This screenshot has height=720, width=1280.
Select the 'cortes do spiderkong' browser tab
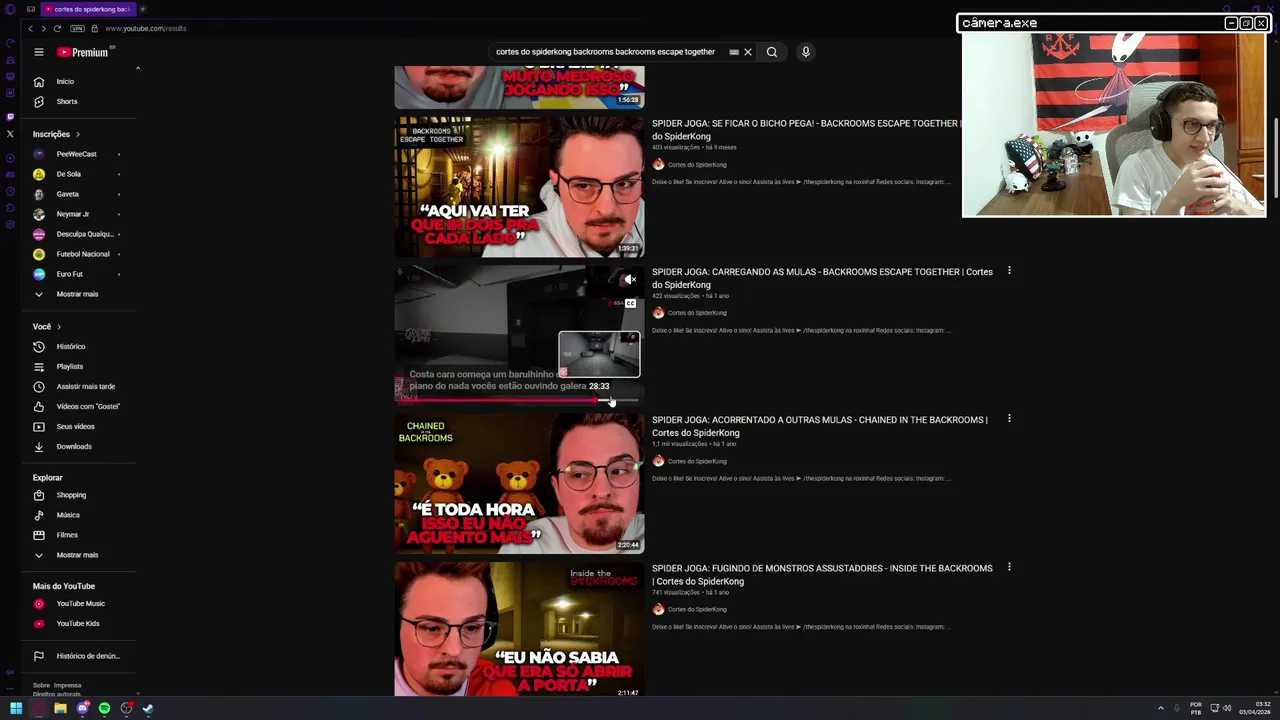coord(90,9)
